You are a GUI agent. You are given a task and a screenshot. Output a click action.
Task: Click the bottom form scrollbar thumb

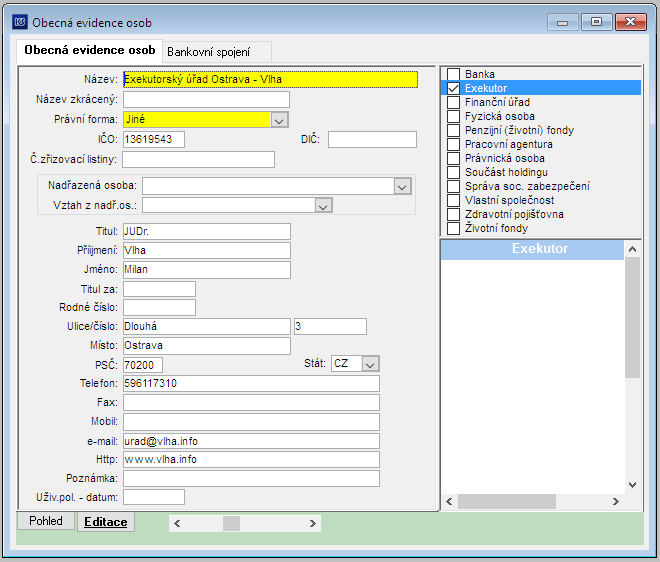point(231,523)
